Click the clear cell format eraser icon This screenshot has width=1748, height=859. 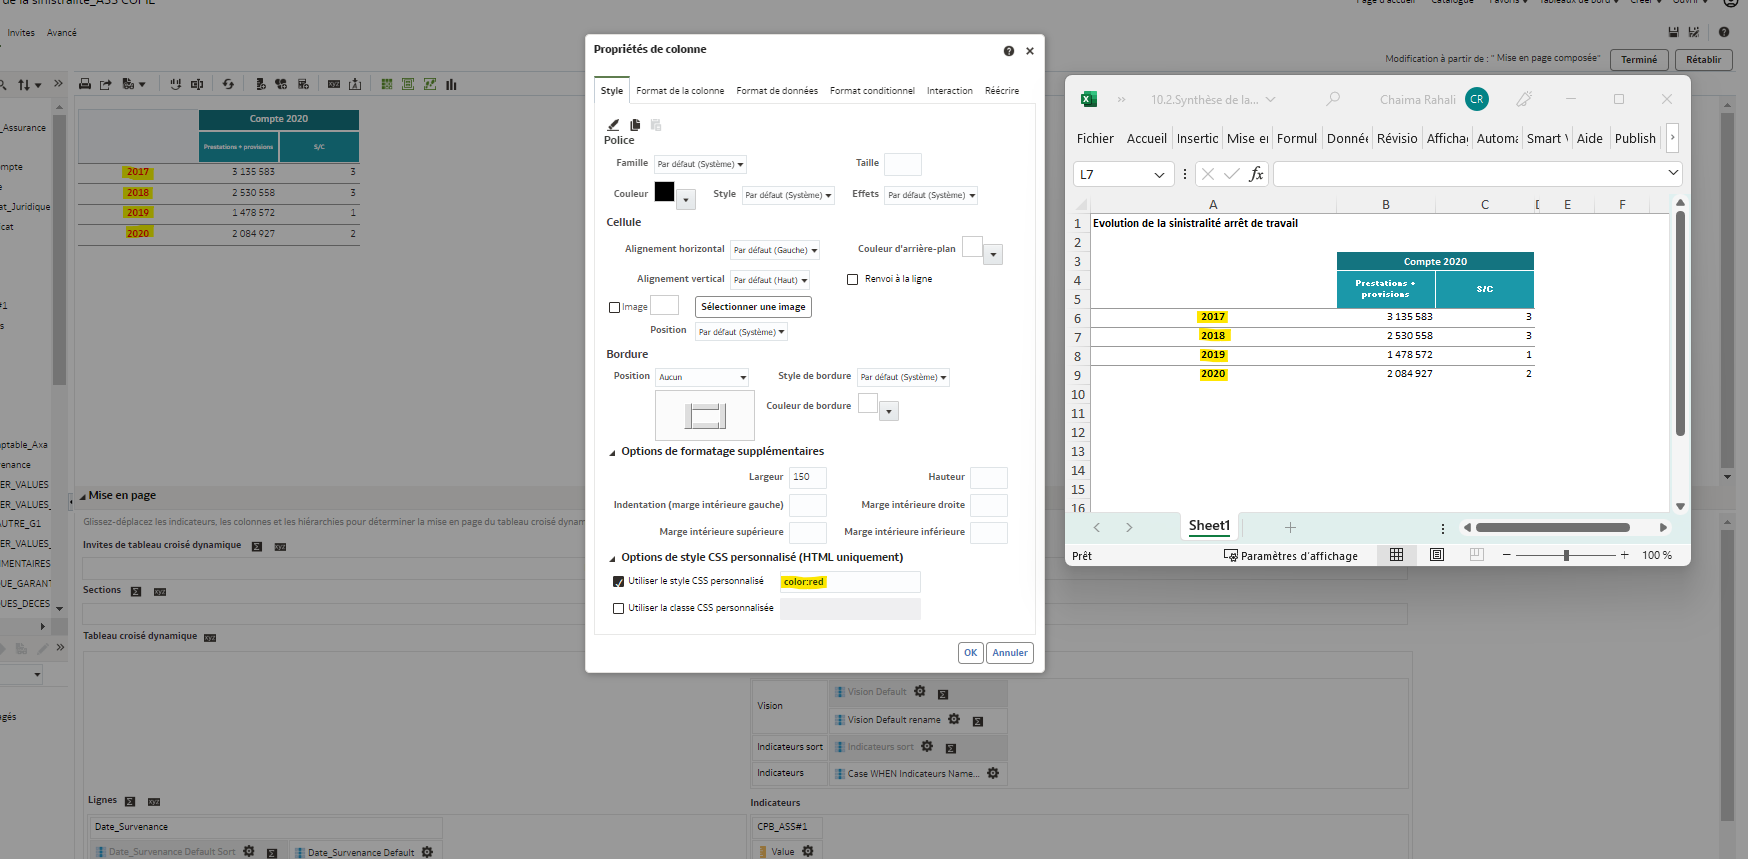(x=613, y=125)
